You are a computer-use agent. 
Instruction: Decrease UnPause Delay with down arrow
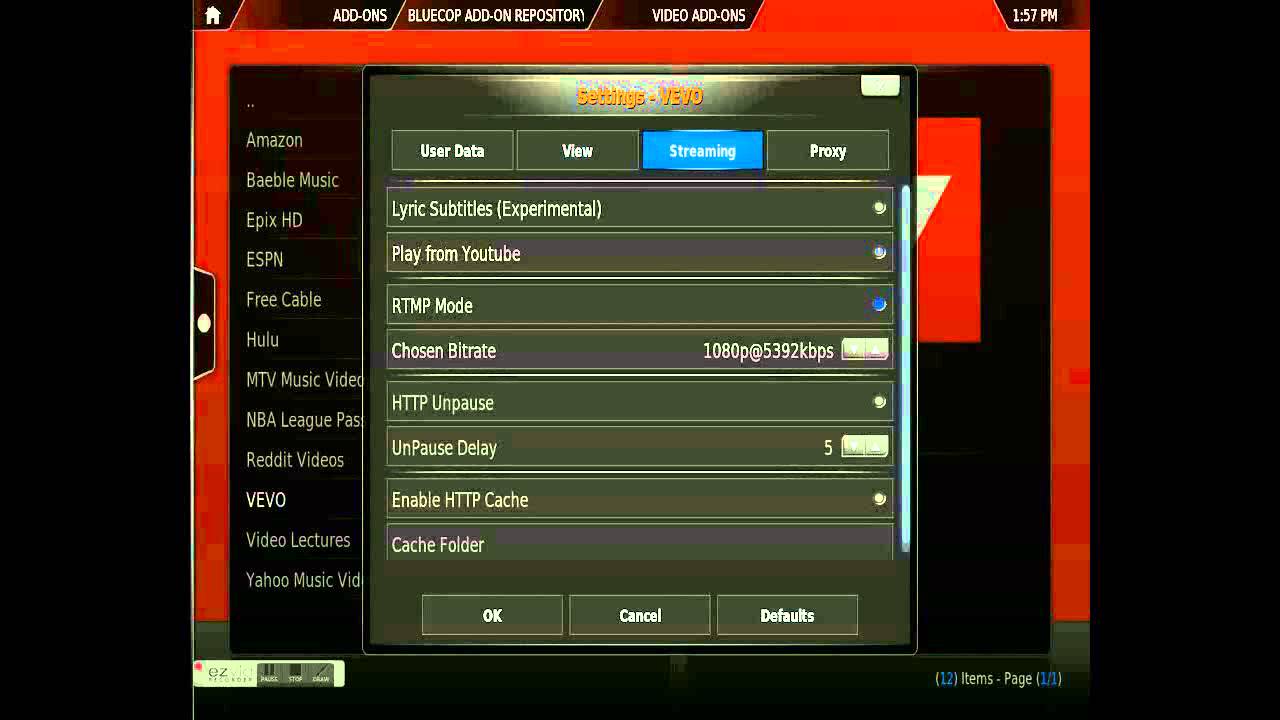854,447
